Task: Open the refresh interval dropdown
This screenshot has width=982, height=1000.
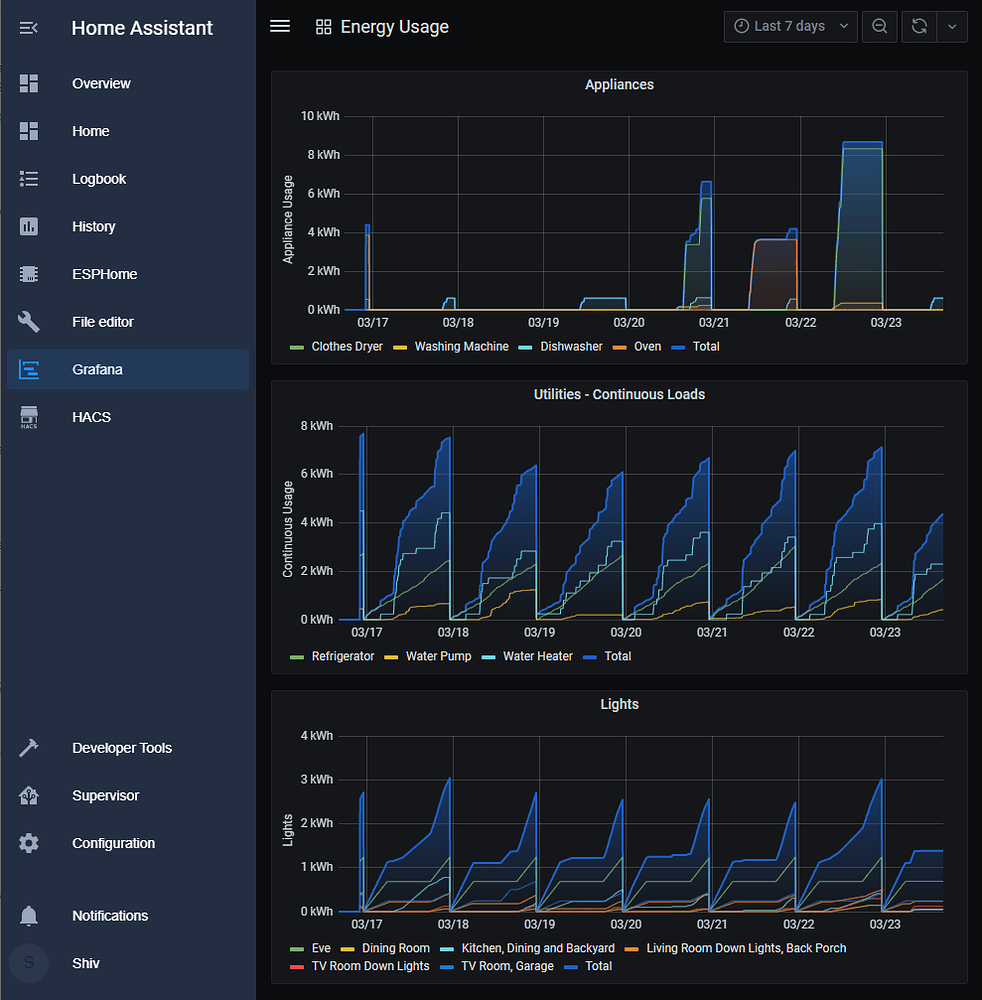Action: click(952, 27)
